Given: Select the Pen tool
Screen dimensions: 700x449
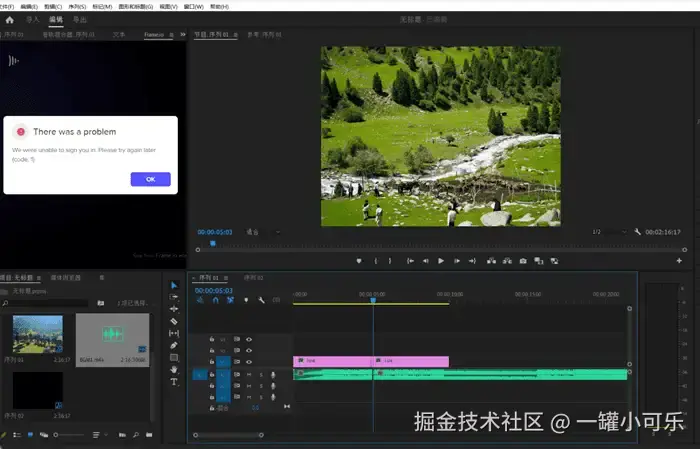Looking at the screenshot, I should pyautogui.click(x=174, y=345).
